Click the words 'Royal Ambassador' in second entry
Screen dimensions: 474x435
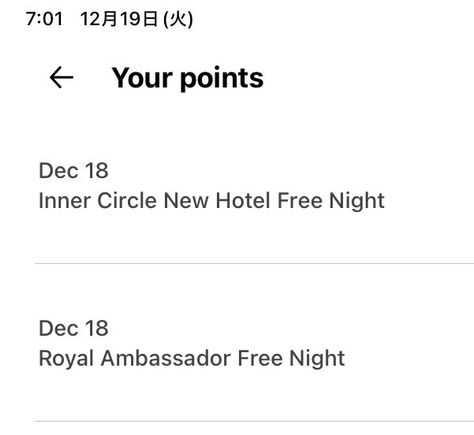(135, 359)
